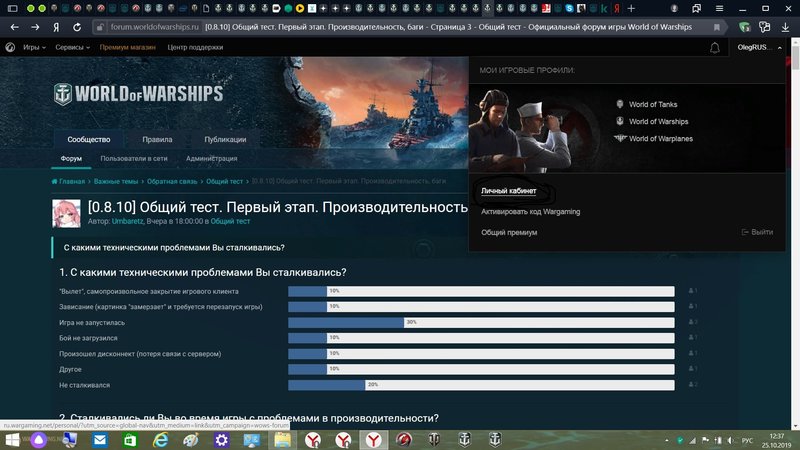Open the Личный кабинет link
This screenshot has height=450, width=800.
tap(508, 190)
